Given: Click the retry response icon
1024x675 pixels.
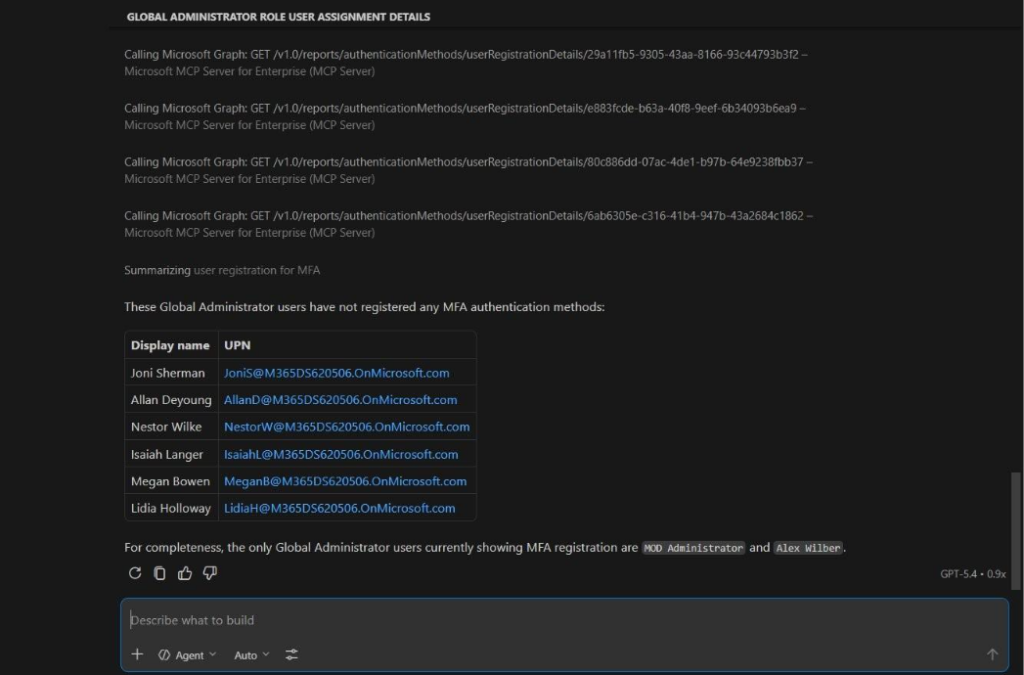Looking at the screenshot, I should pyautogui.click(x=135, y=573).
